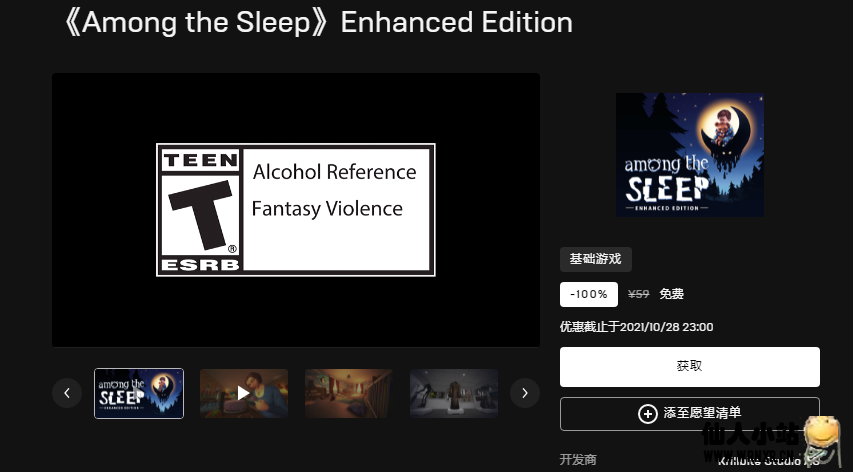Advance carousel with right chevron arrow
The image size is (853, 472).
click(525, 393)
